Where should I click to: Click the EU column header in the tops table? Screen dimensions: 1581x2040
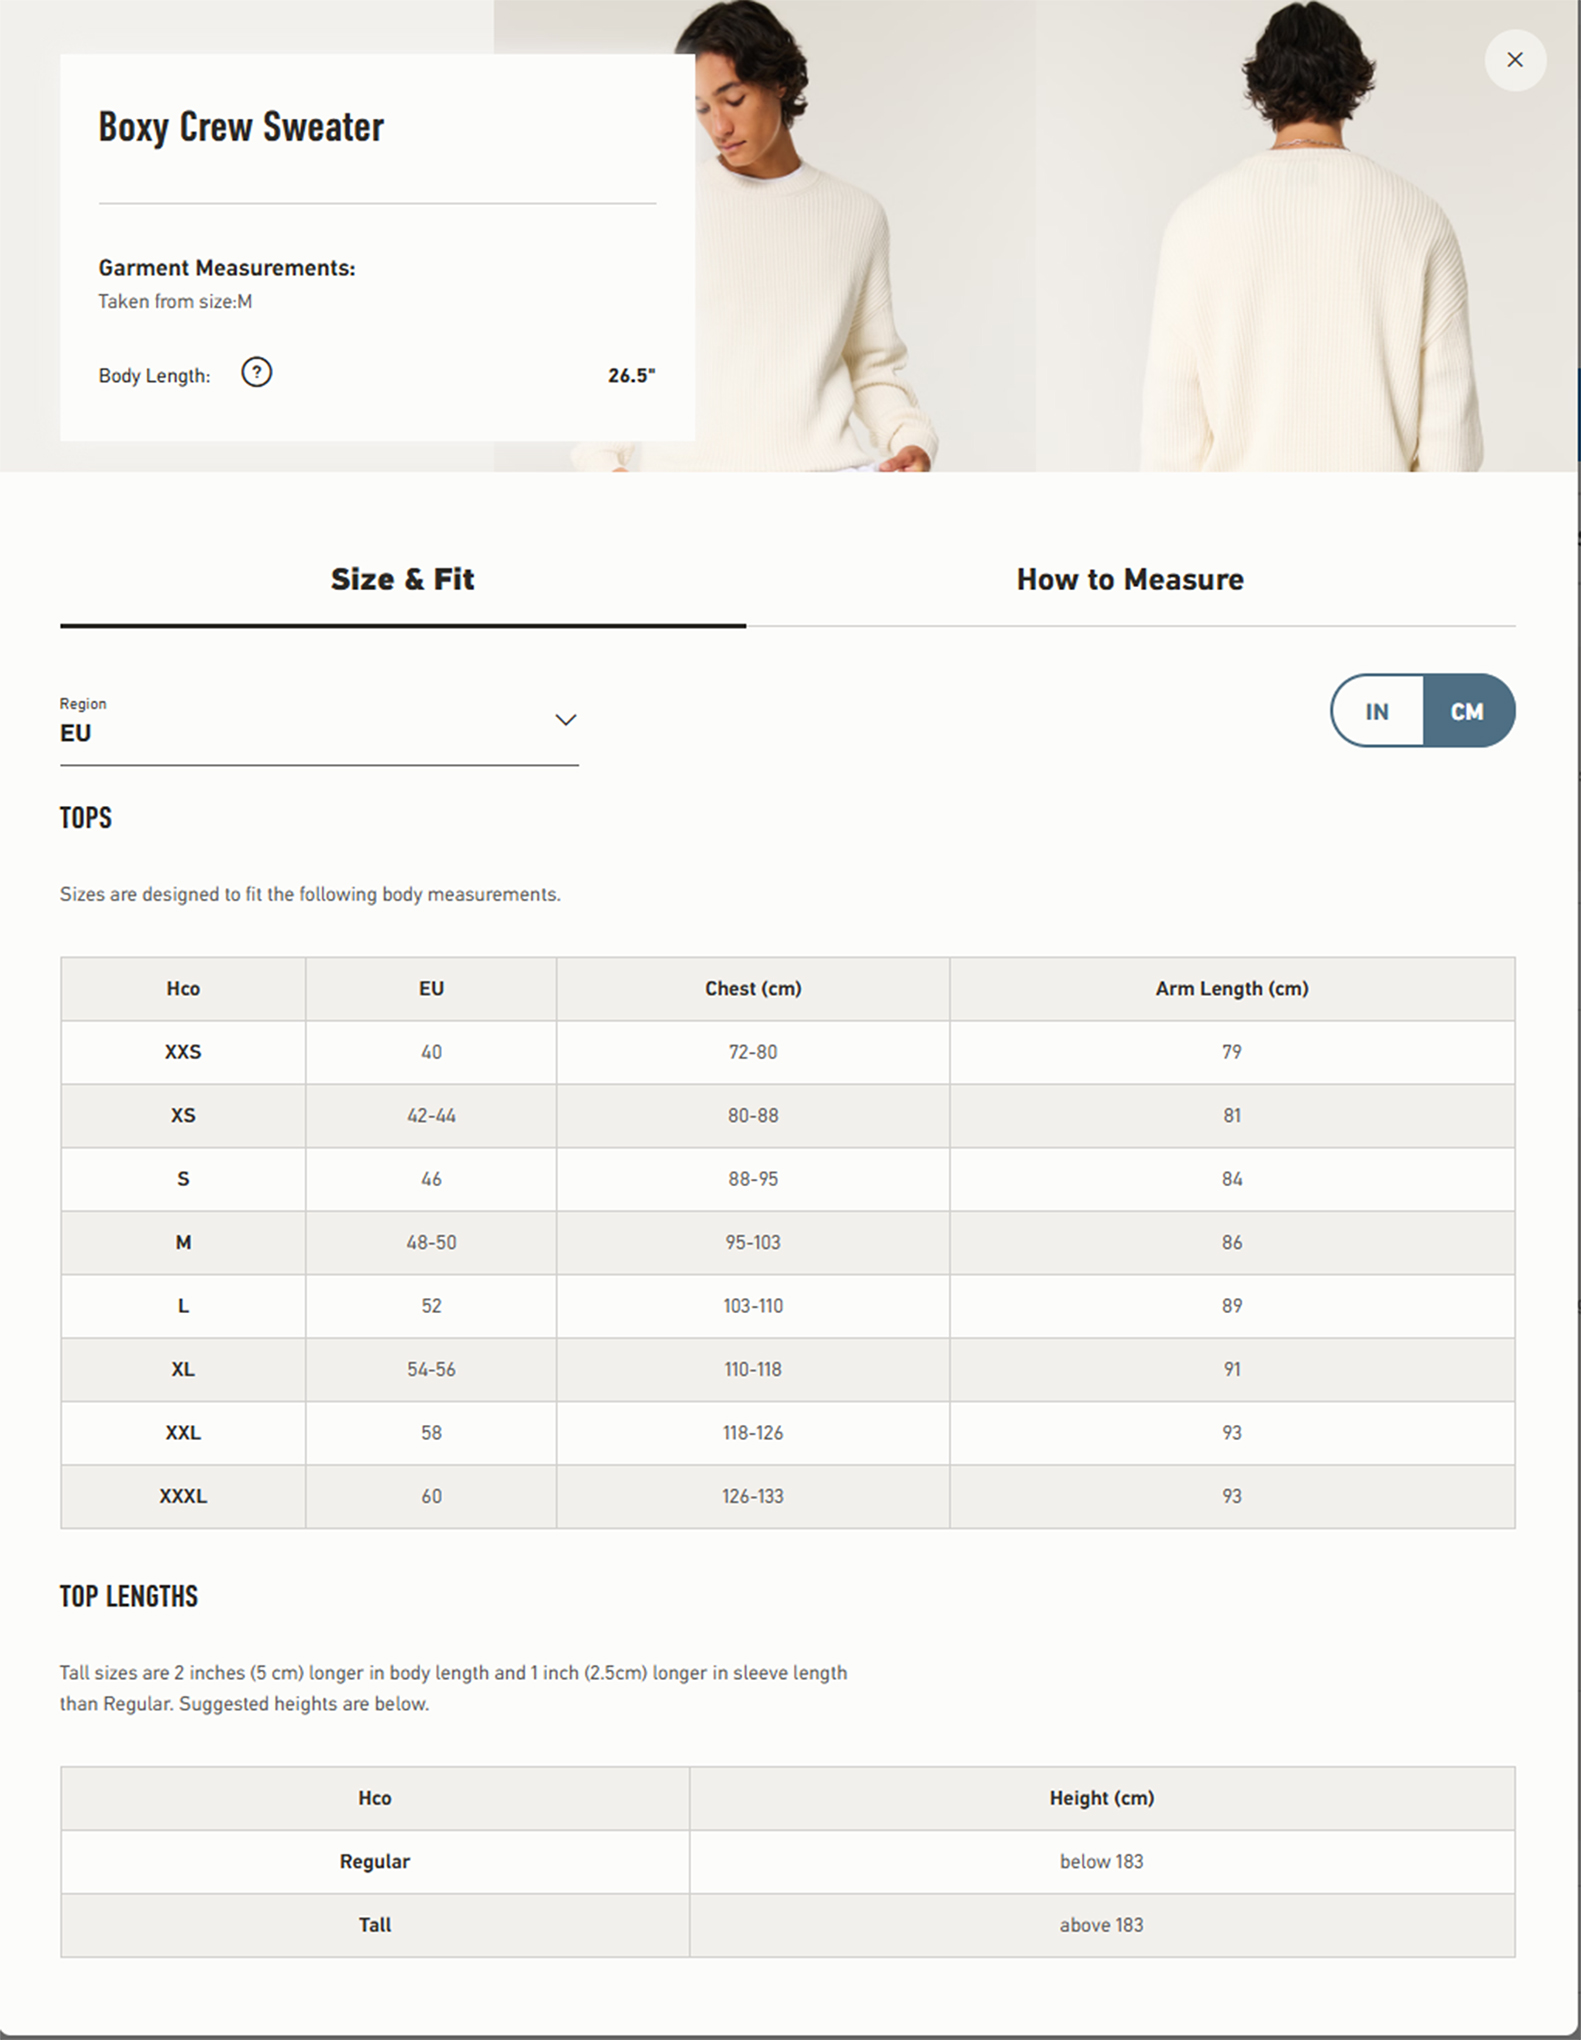pyautogui.click(x=431, y=989)
